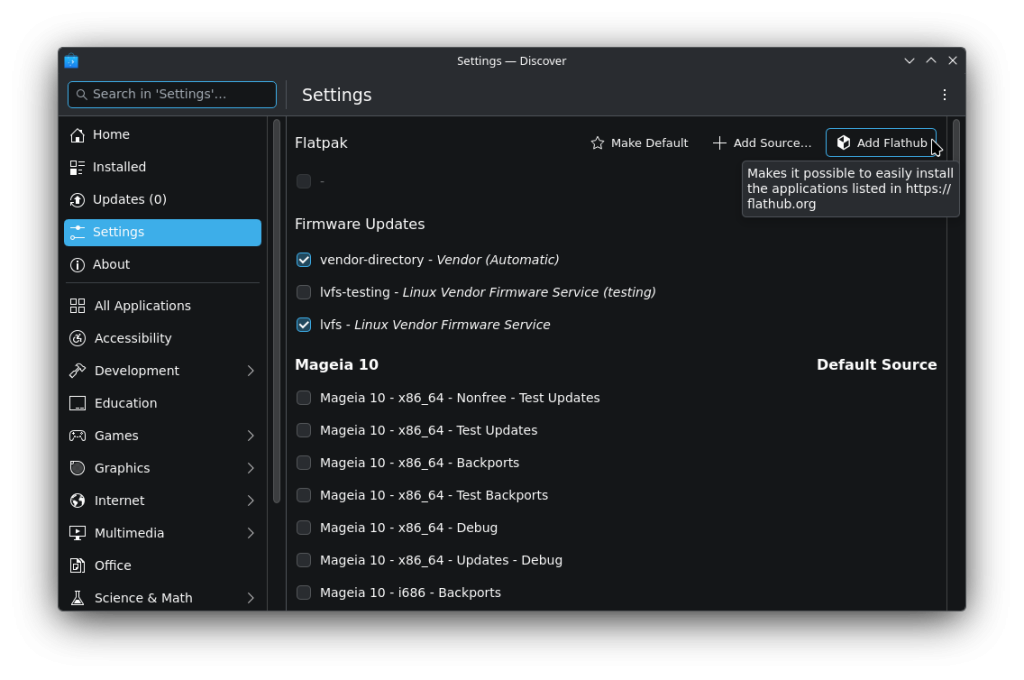Click the plus icon on Add Source

(x=719, y=143)
